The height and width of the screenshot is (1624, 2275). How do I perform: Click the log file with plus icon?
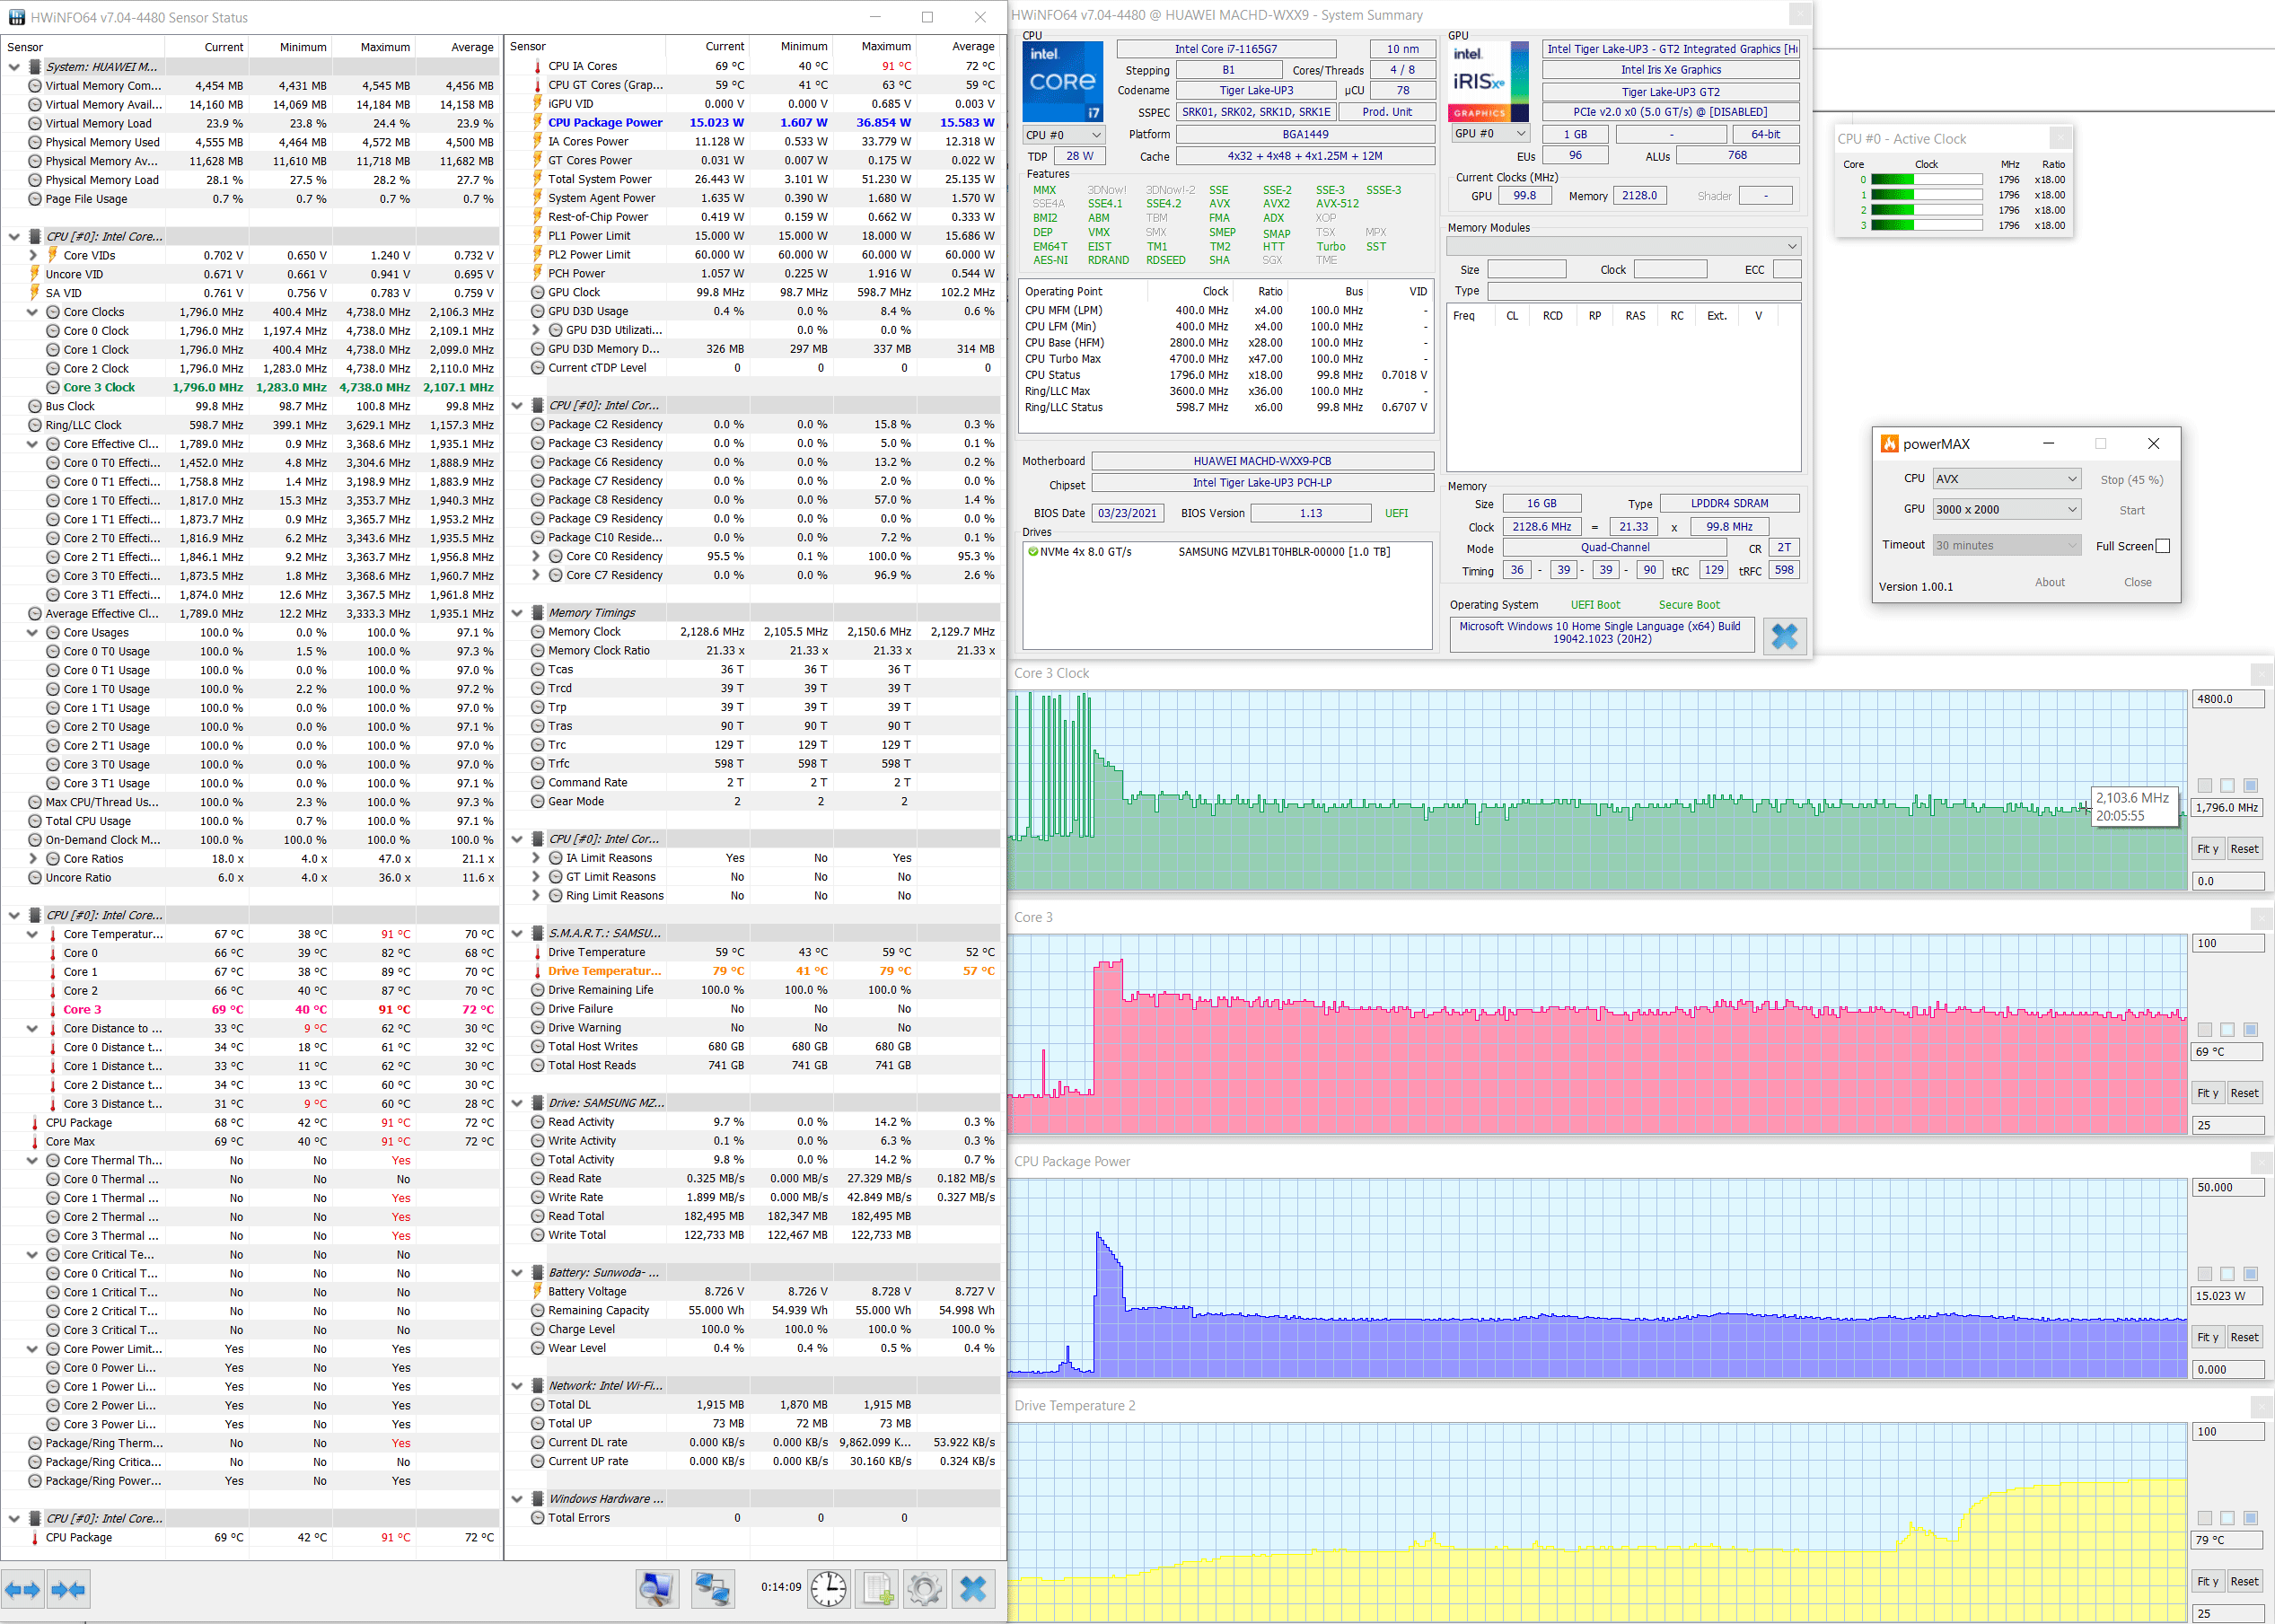pyautogui.click(x=879, y=1588)
